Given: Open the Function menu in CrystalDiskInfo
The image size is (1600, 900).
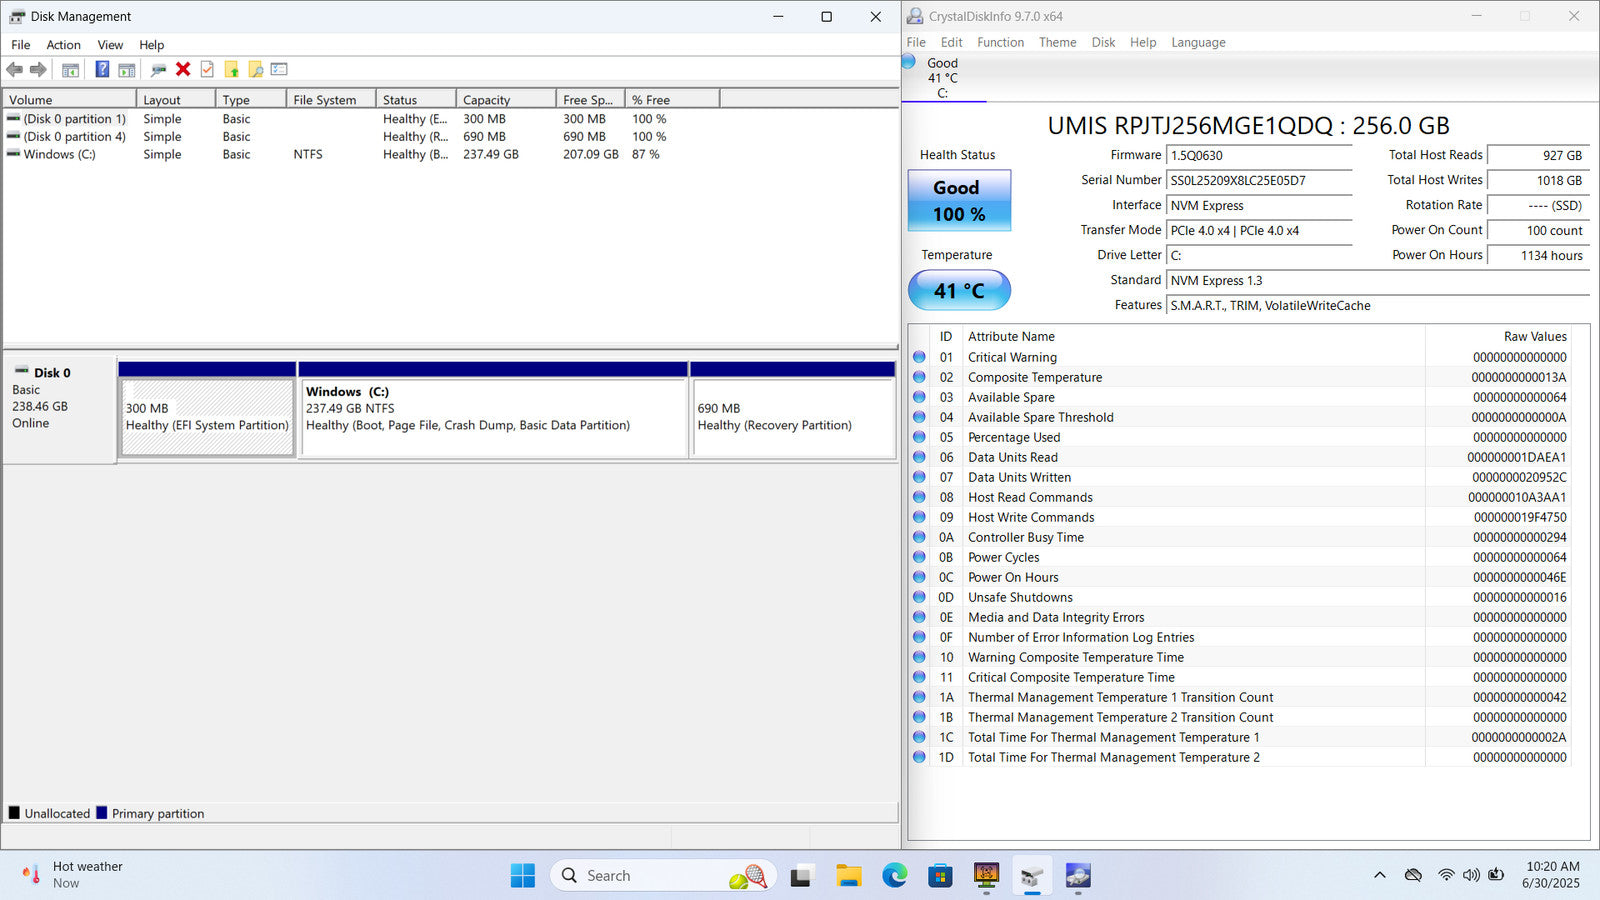Looking at the screenshot, I should point(1000,42).
